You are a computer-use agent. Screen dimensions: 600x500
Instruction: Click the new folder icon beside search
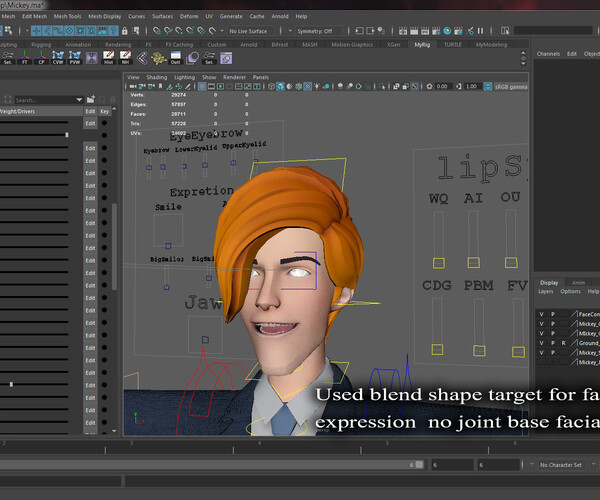[x=90, y=100]
